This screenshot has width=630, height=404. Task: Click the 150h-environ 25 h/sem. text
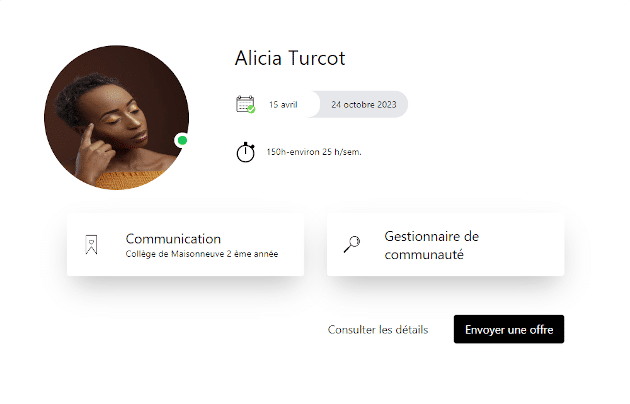coord(314,152)
